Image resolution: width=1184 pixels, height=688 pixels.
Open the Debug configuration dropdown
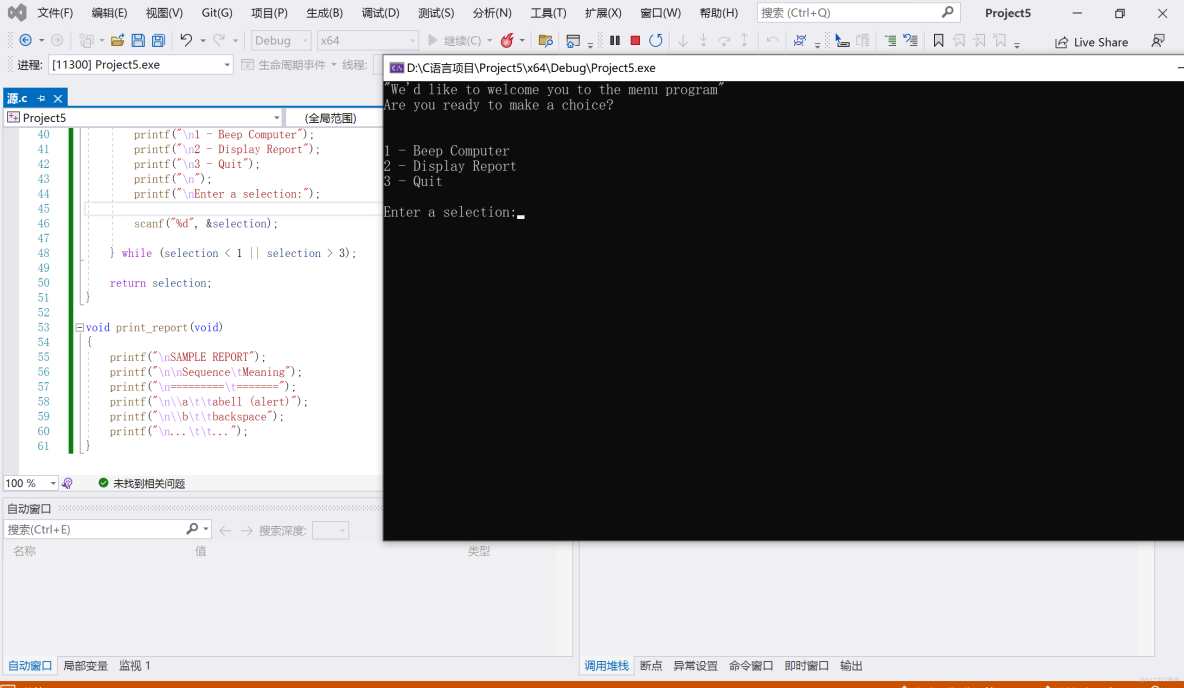point(280,40)
